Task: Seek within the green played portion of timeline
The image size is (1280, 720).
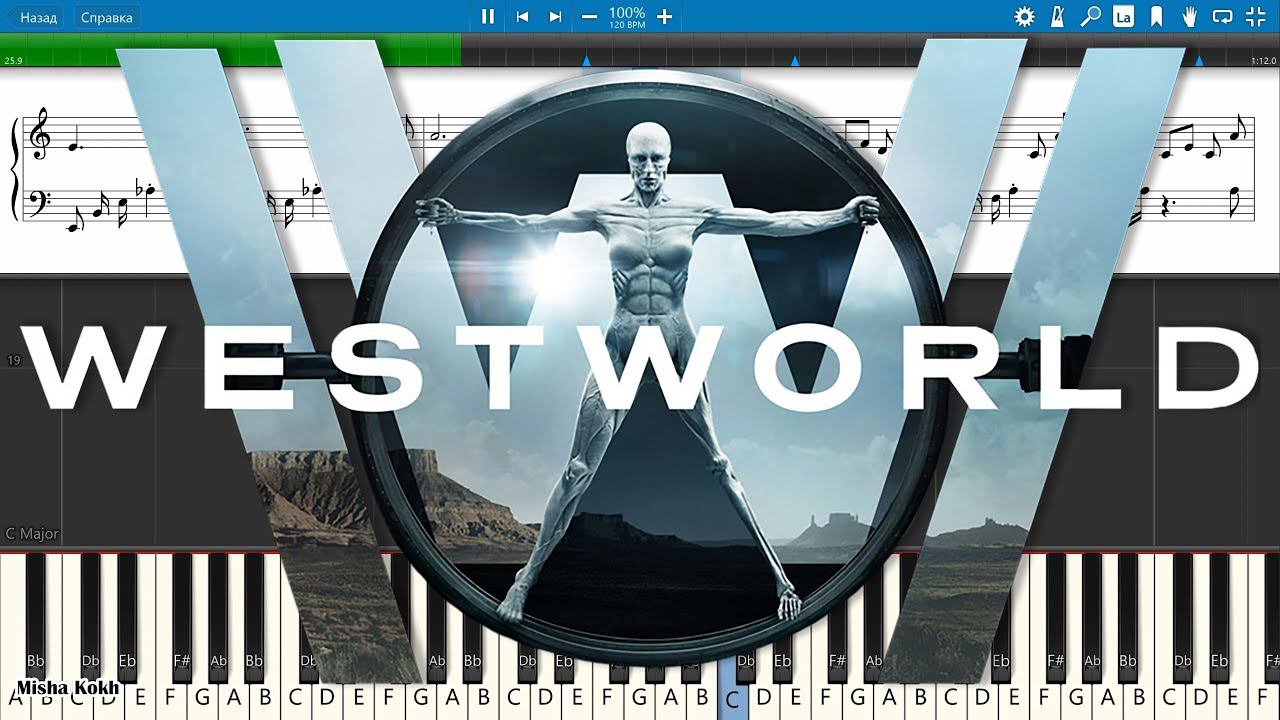Action: point(230,50)
